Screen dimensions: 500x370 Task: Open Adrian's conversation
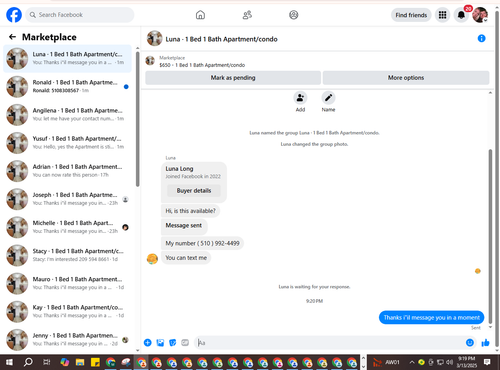point(67,171)
